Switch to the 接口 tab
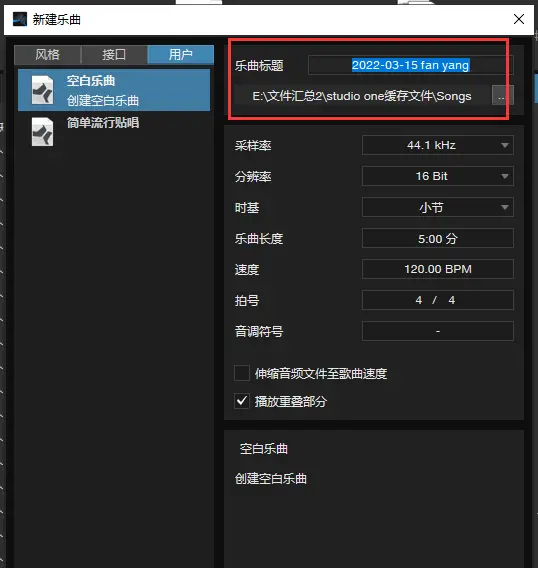This screenshot has width=538, height=568. coord(114,55)
